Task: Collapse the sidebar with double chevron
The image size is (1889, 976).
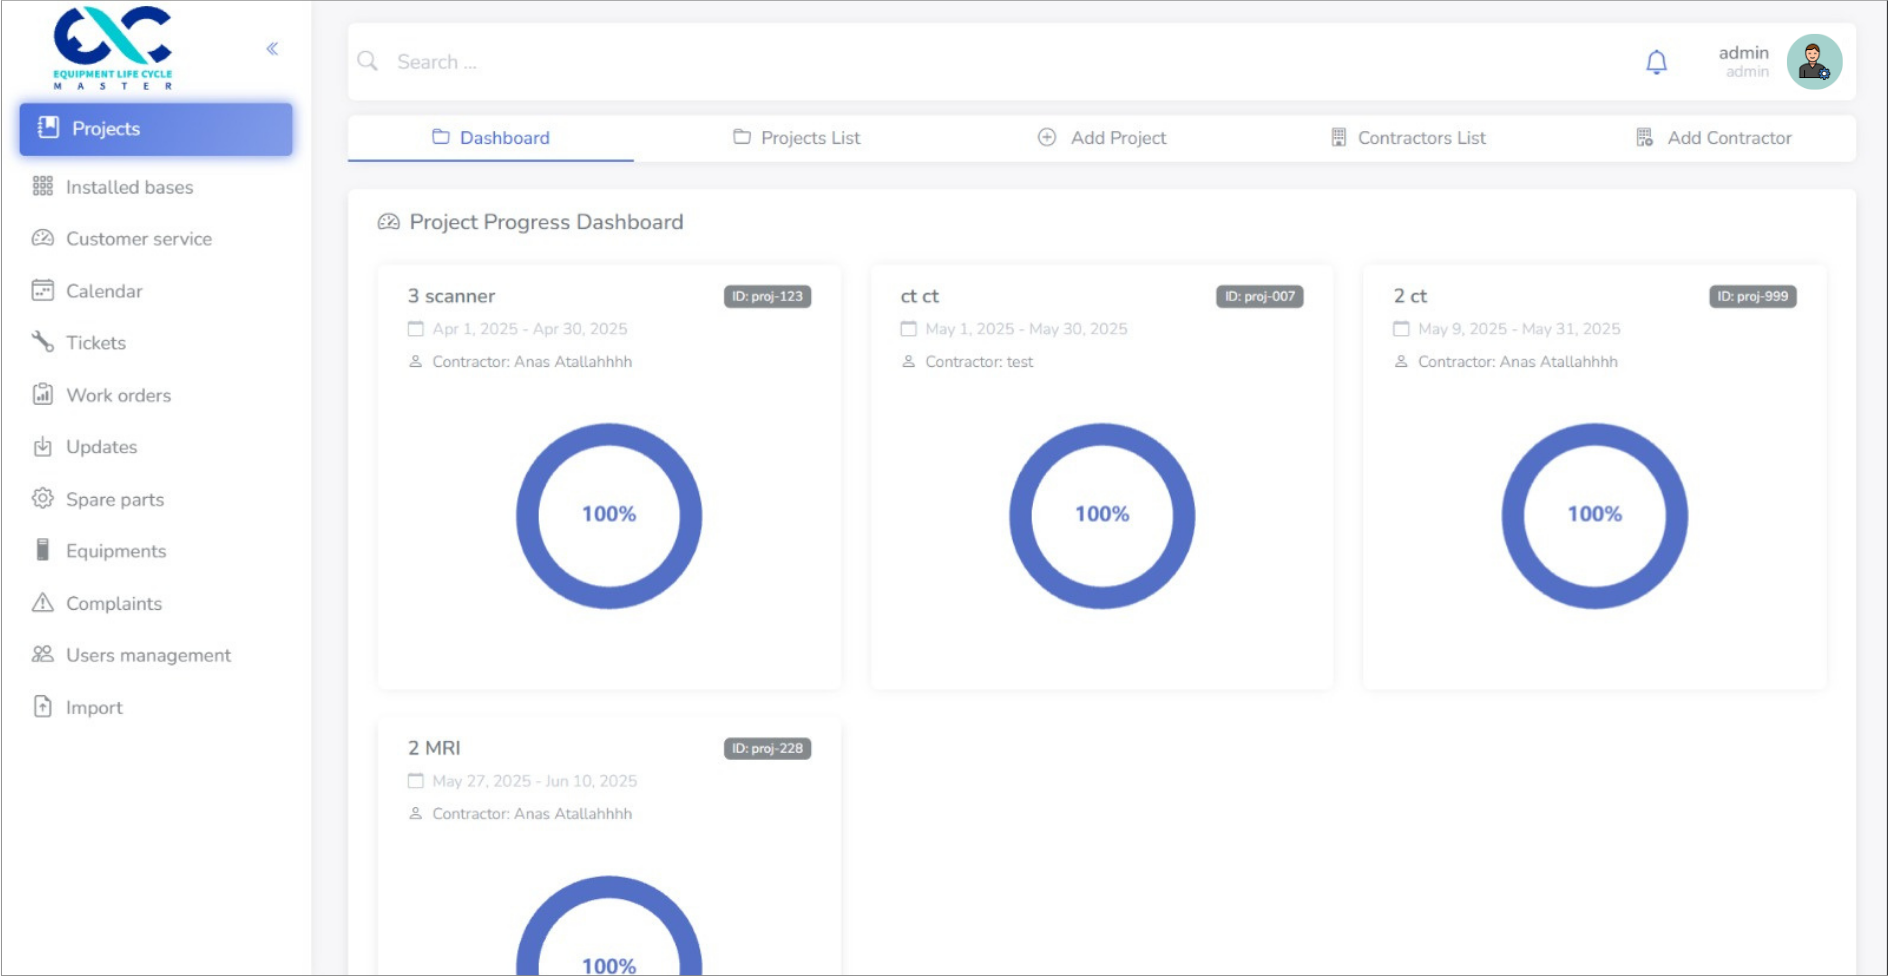Action: (x=272, y=49)
